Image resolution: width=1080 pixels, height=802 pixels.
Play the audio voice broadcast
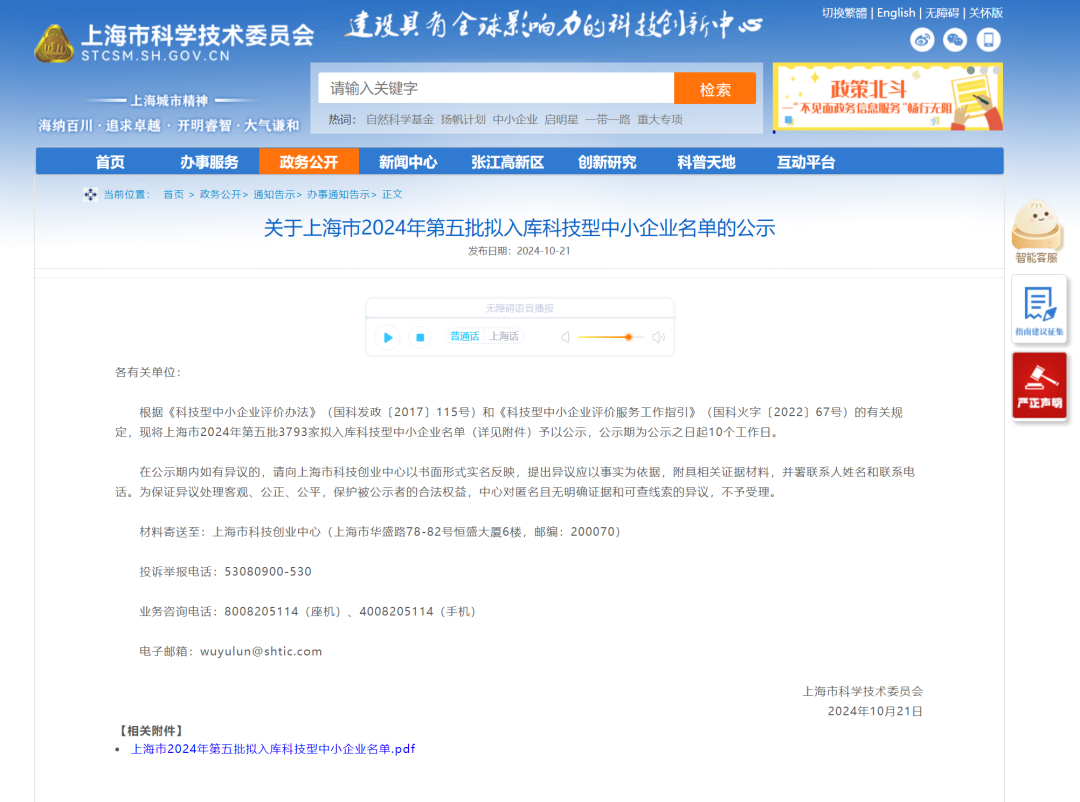coord(388,337)
